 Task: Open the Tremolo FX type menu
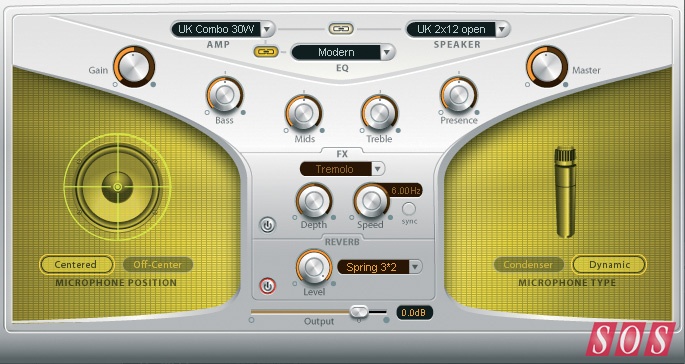(x=342, y=169)
